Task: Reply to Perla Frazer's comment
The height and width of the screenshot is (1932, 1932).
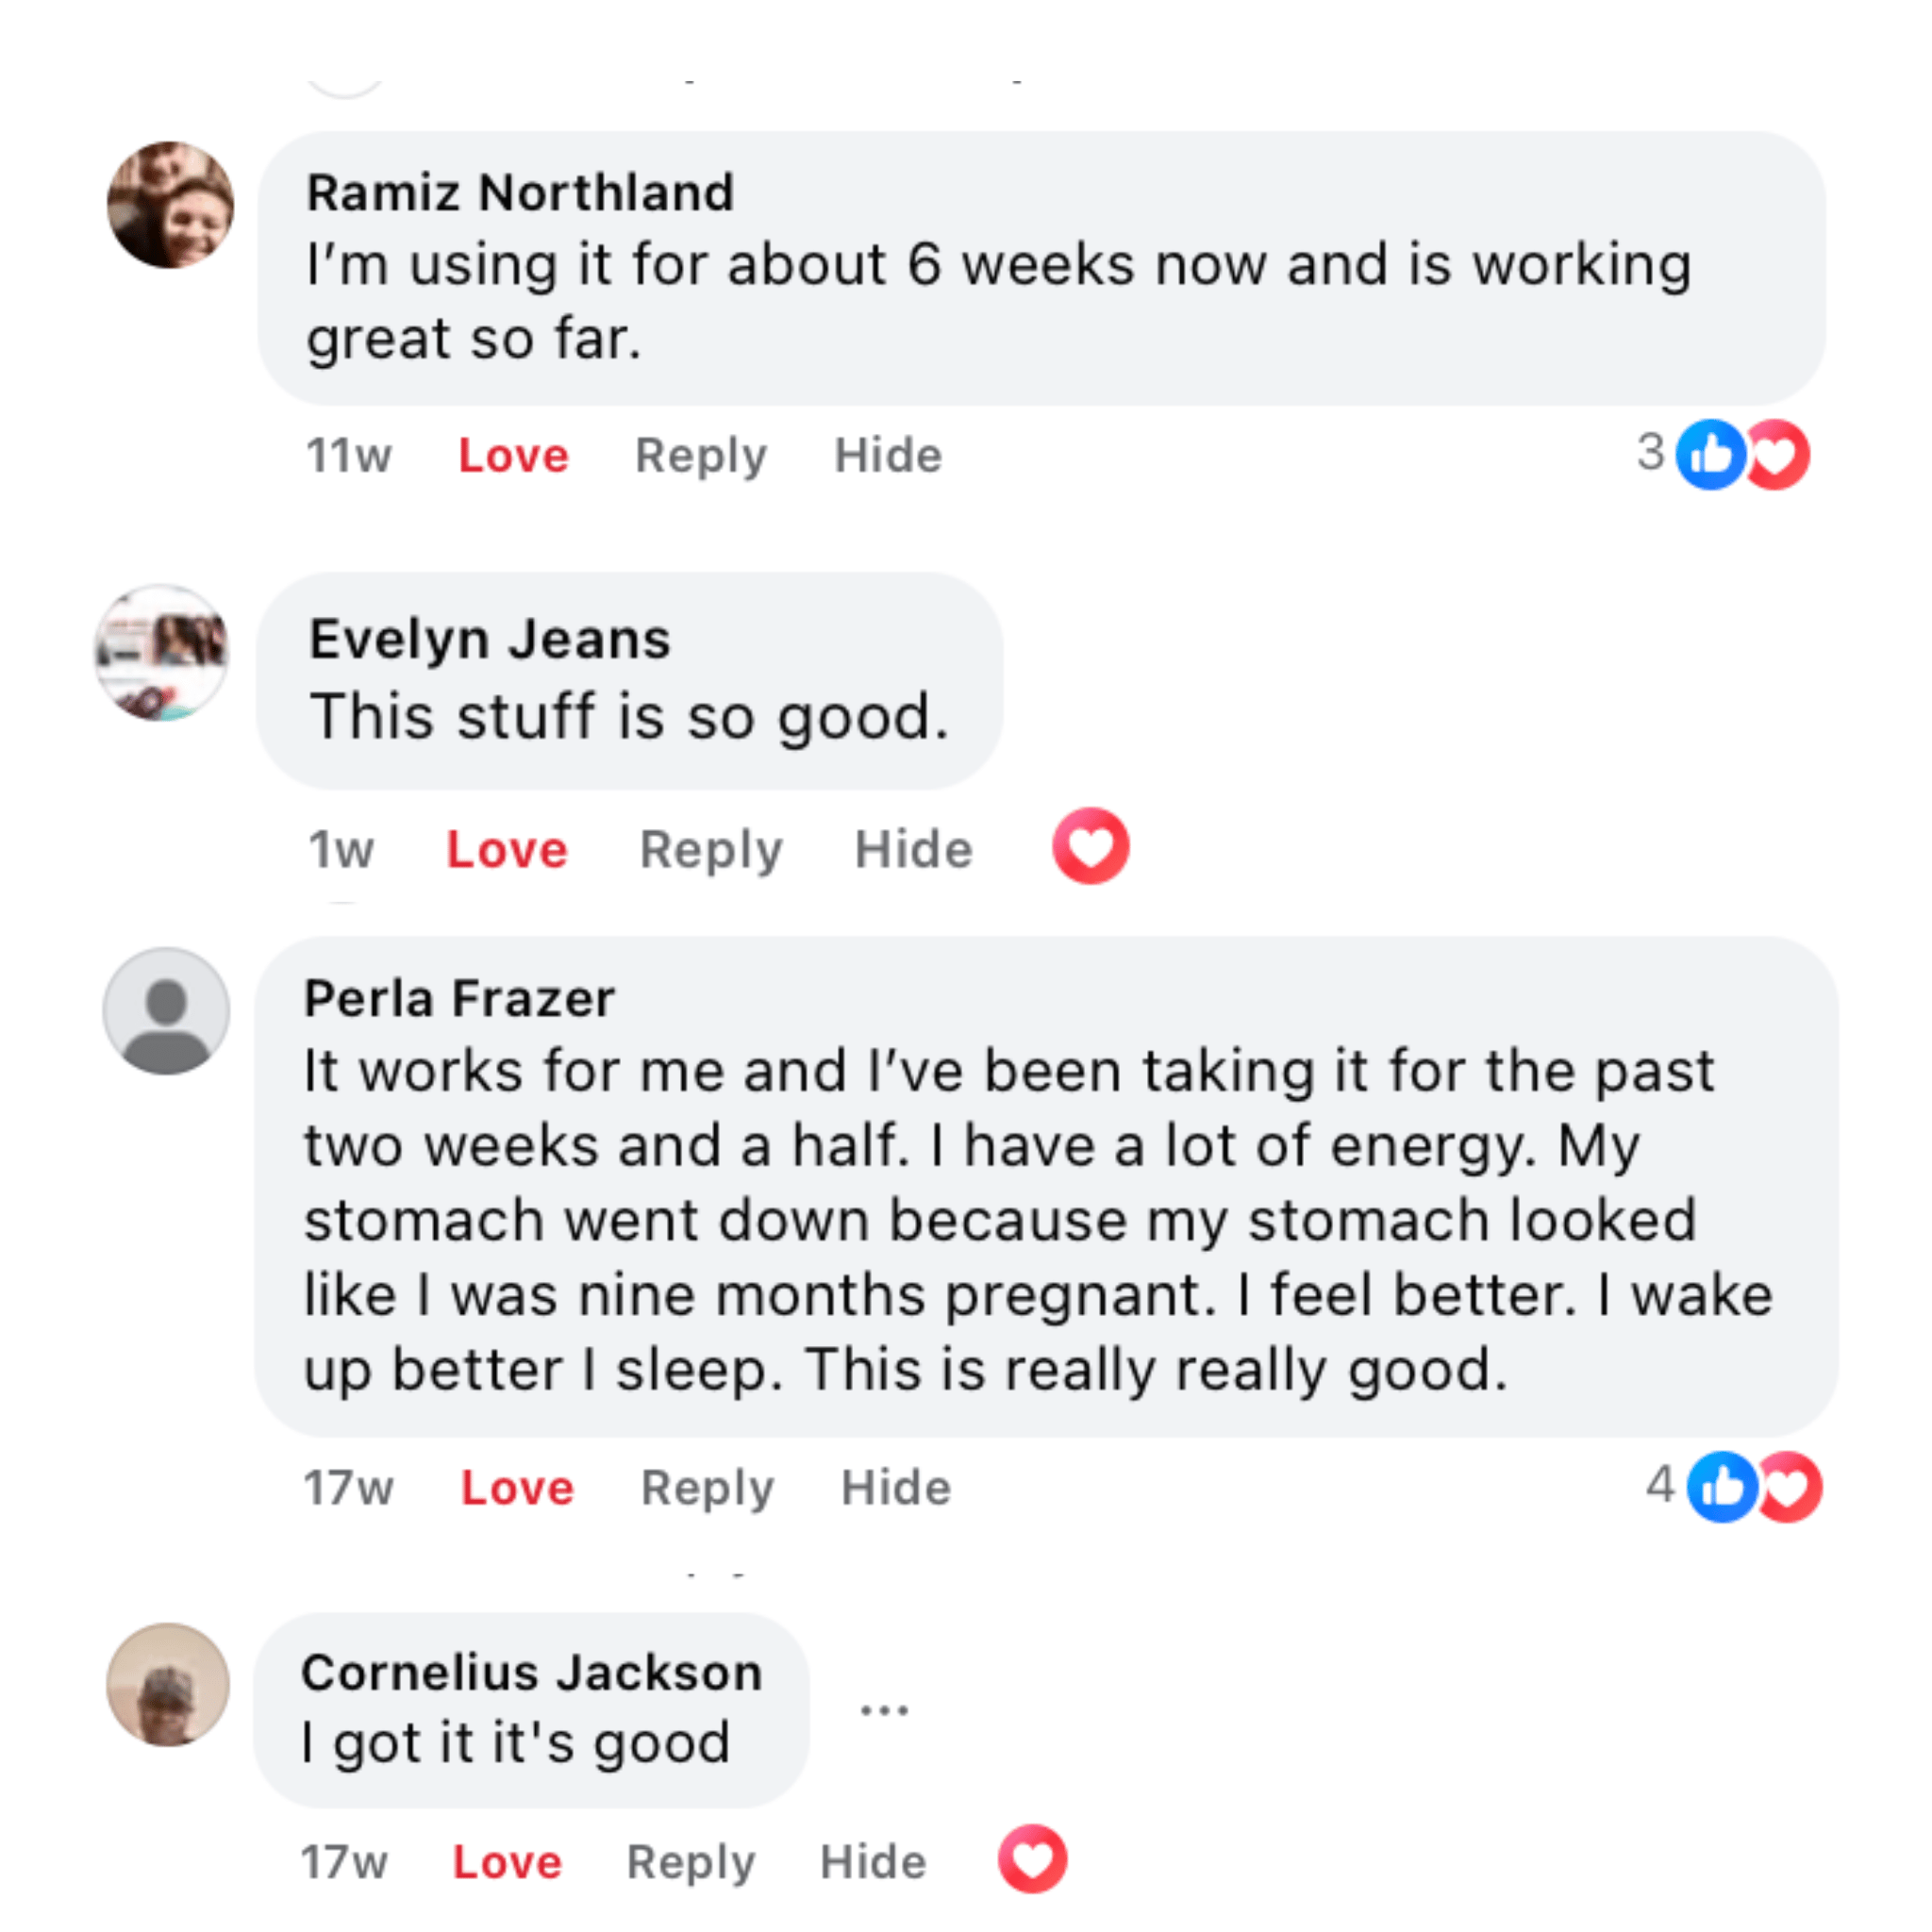Action: pyautogui.click(x=707, y=1488)
